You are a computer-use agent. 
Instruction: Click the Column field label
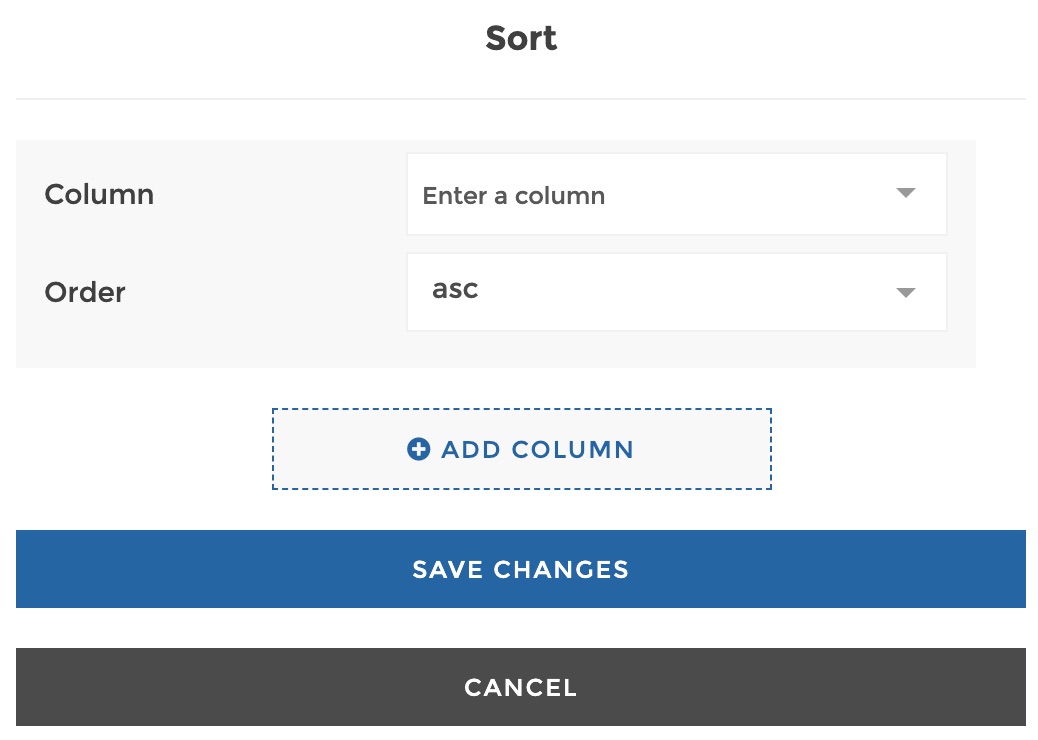(99, 195)
